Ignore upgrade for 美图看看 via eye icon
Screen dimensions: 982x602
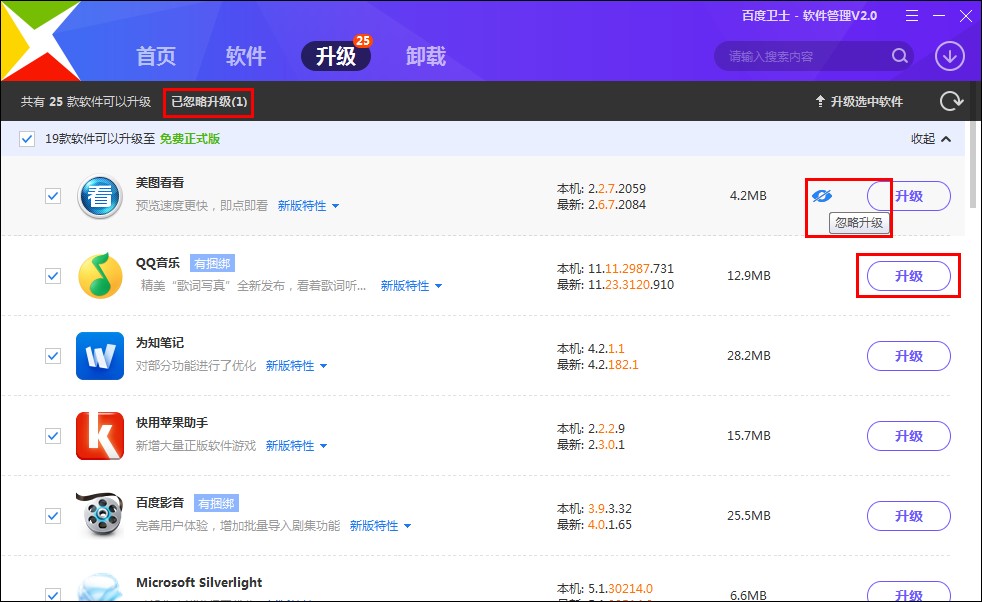(822, 196)
